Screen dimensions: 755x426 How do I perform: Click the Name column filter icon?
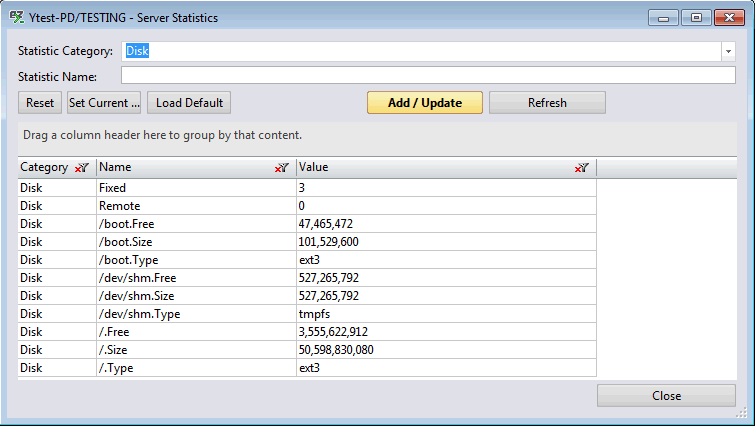[x=282, y=168]
